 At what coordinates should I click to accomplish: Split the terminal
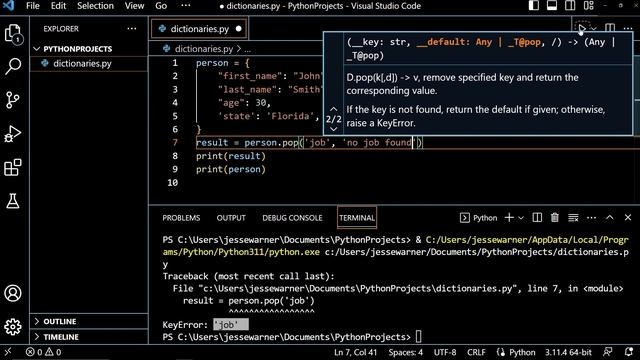[x=537, y=218]
